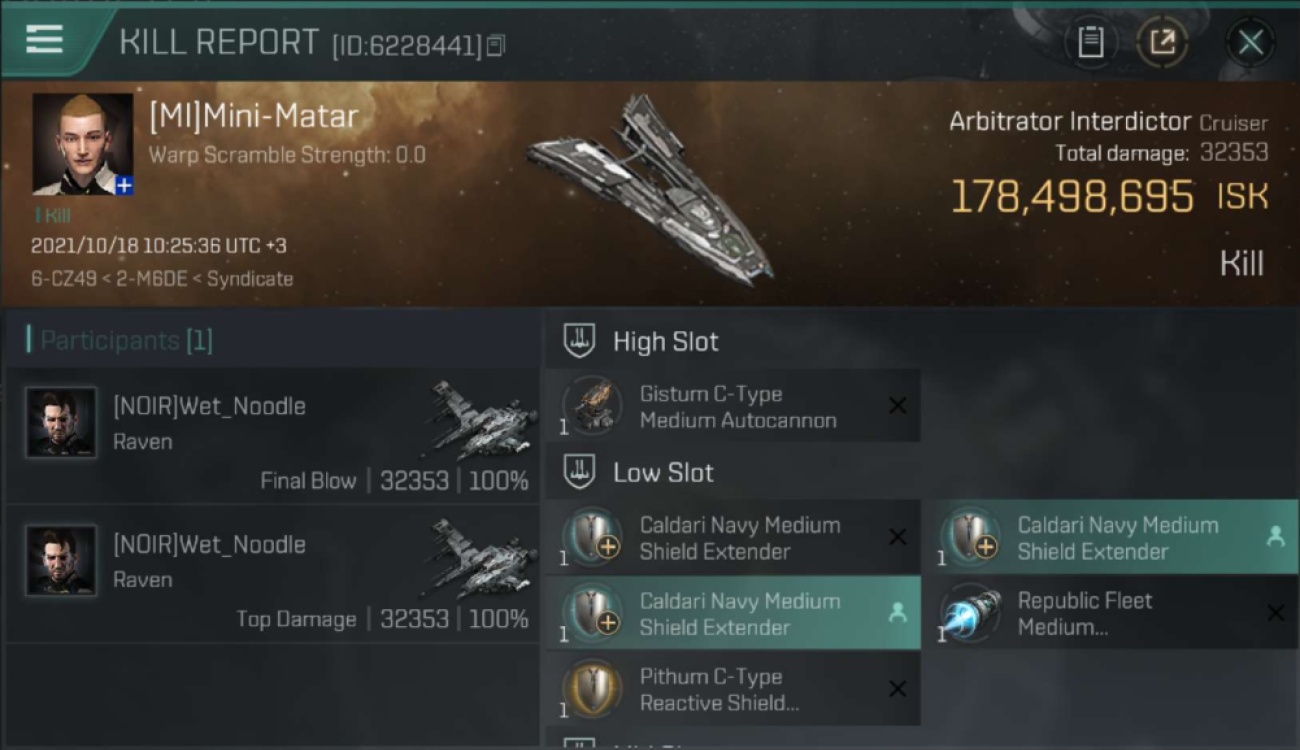Expand the Participants [1] header
The height and width of the screenshot is (750, 1300).
pos(120,340)
